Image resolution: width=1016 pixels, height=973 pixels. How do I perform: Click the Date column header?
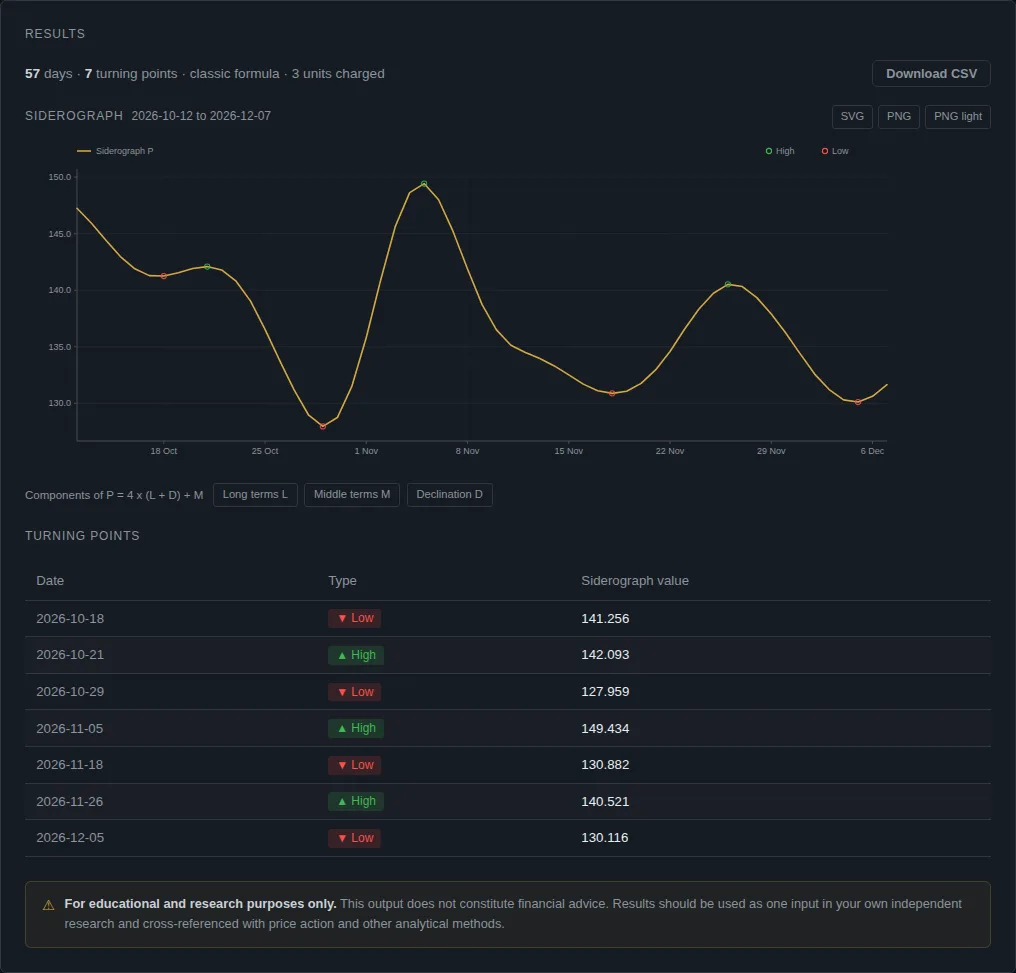point(50,580)
